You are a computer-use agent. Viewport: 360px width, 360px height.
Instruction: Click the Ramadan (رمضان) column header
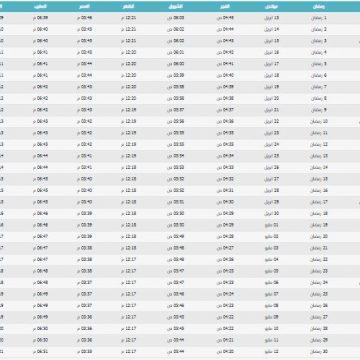[x=319, y=6]
